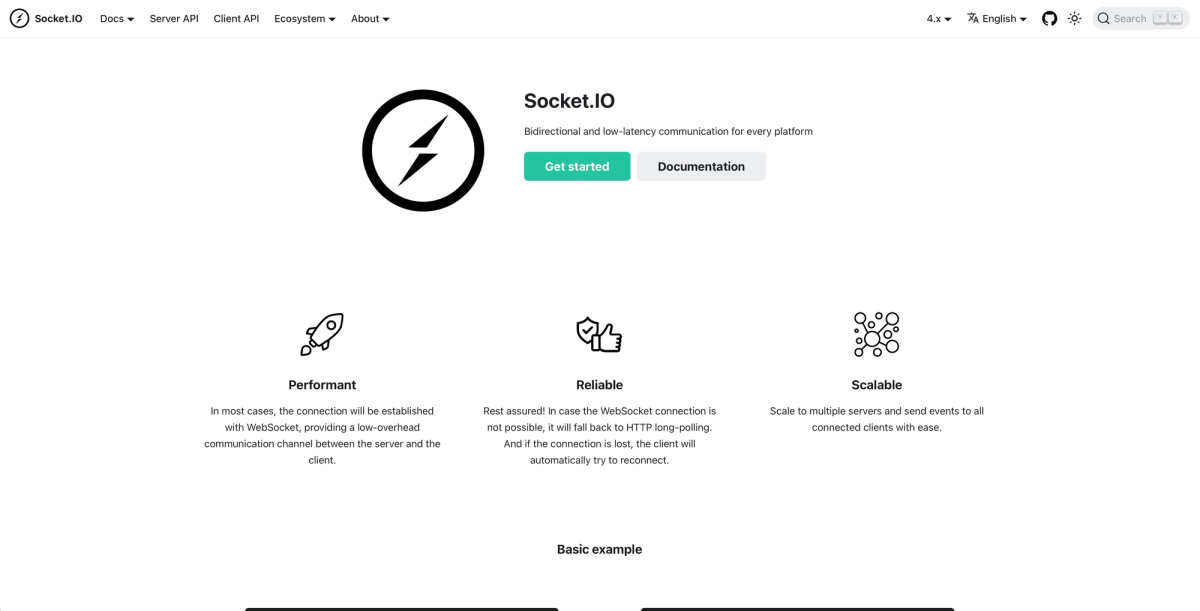This screenshot has height=611, width=1200.
Task: Toggle dark mode with sun icon
Action: click(1075, 18)
